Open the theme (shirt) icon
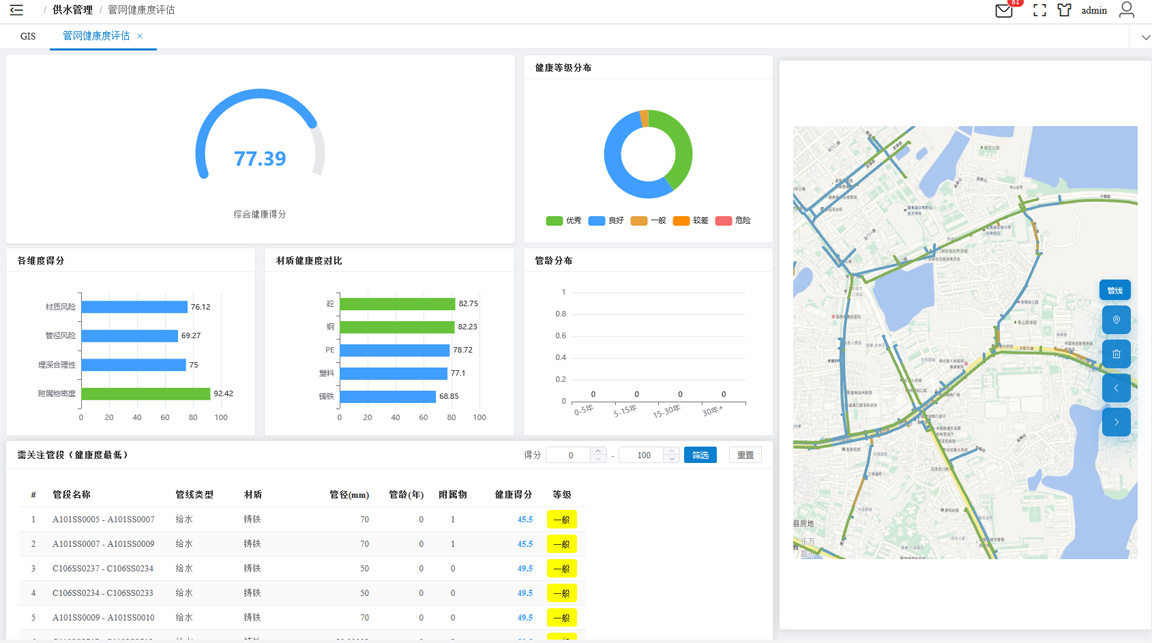 click(x=1065, y=10)
